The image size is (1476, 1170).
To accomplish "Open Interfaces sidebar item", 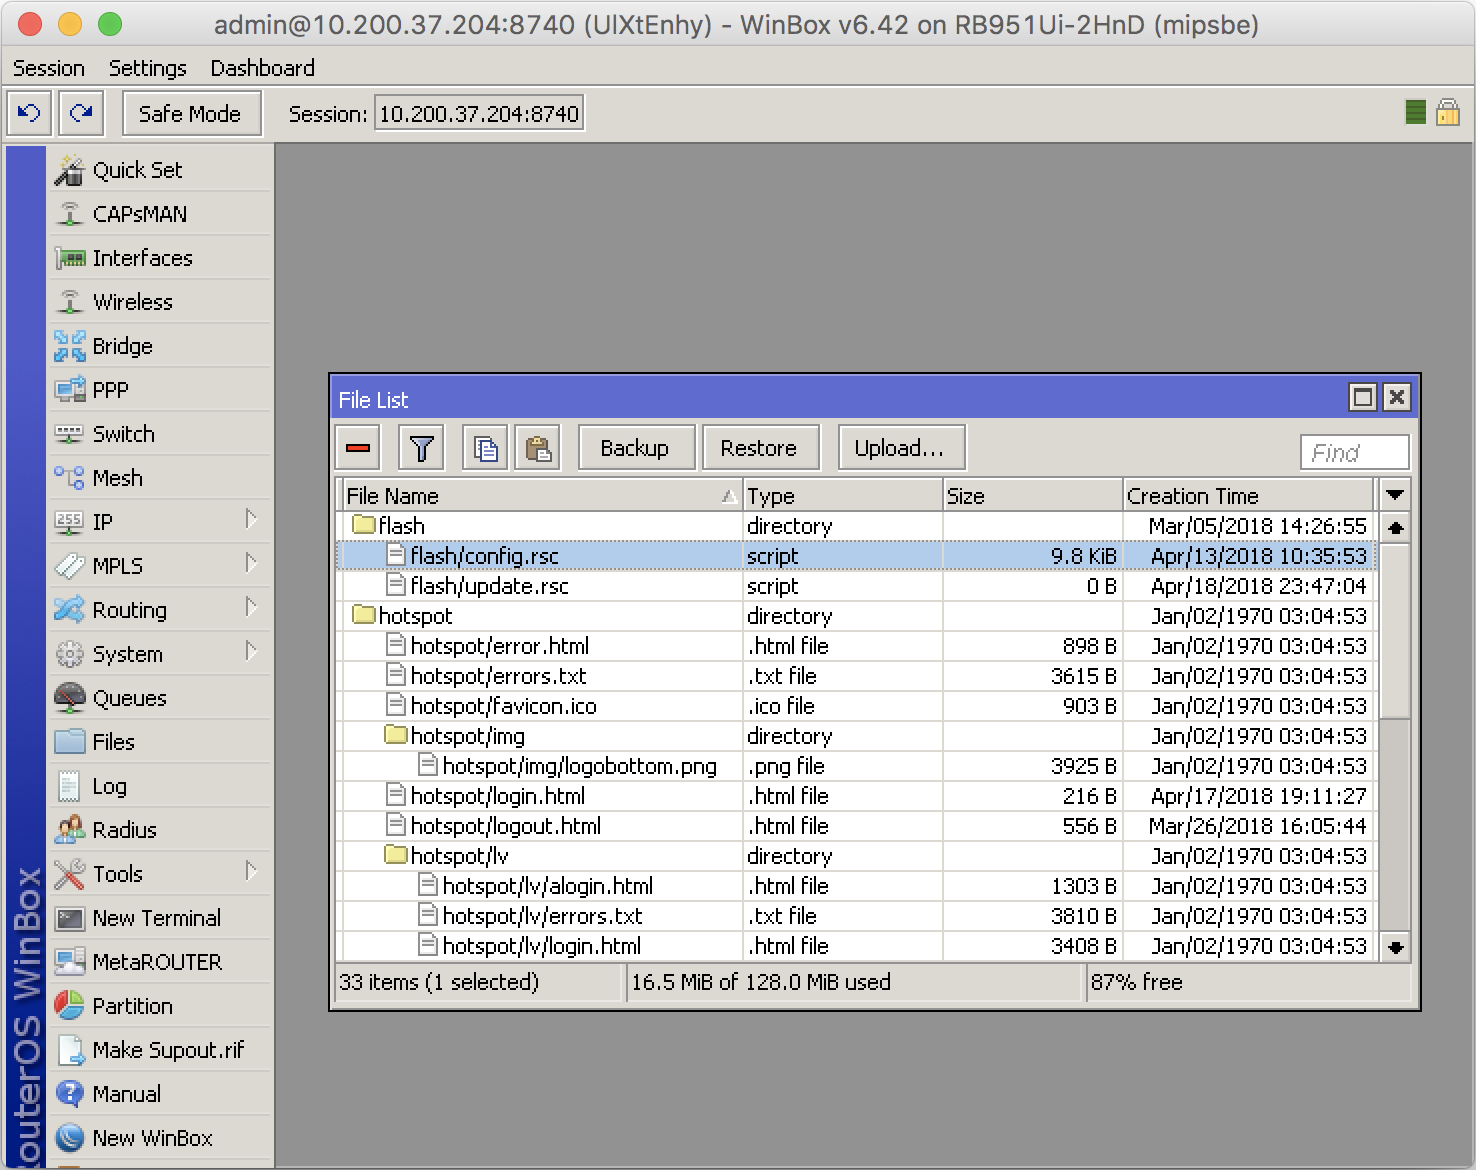I will [161, 258].
